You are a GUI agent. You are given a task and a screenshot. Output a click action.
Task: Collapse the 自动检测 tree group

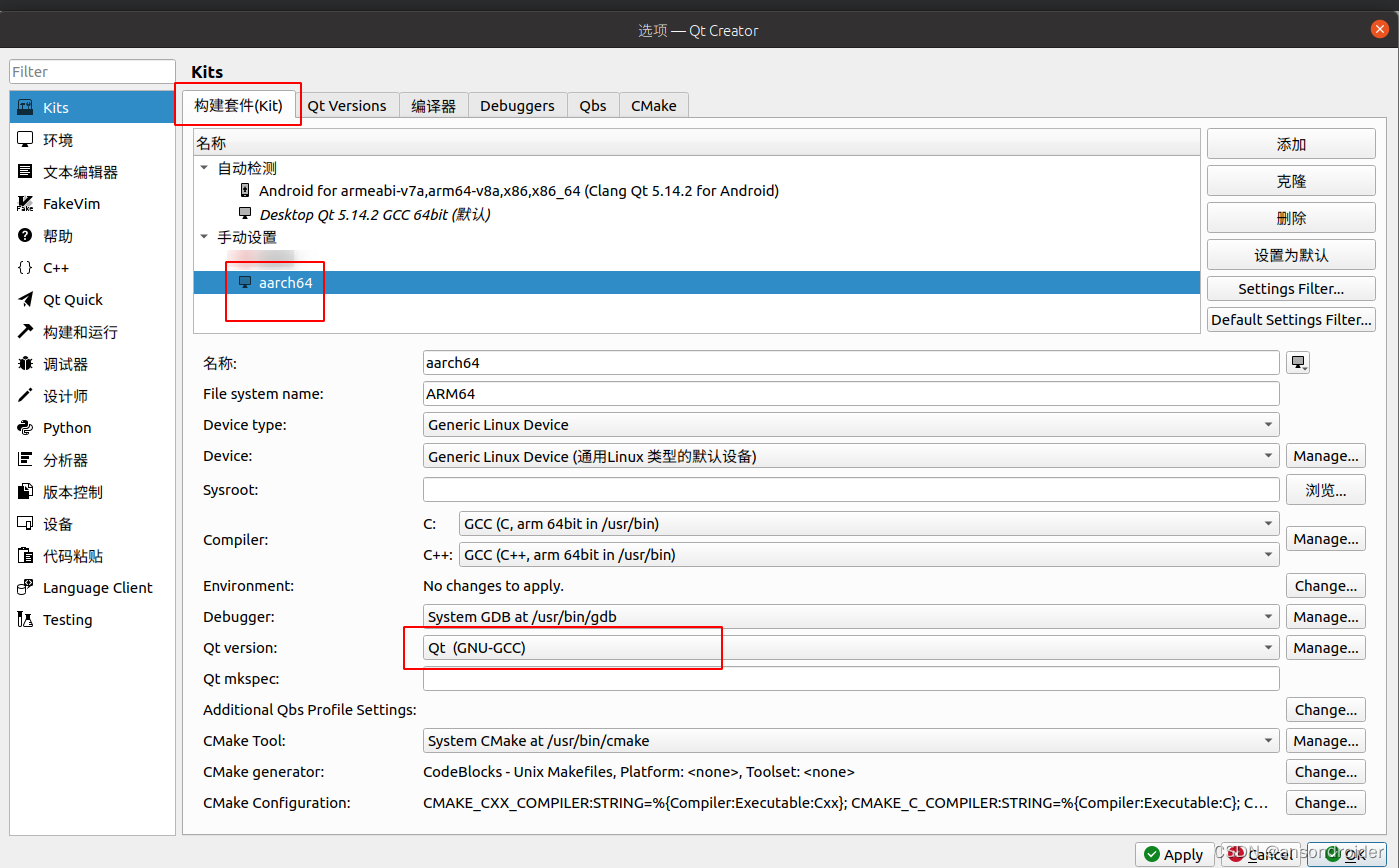(205, 168)
